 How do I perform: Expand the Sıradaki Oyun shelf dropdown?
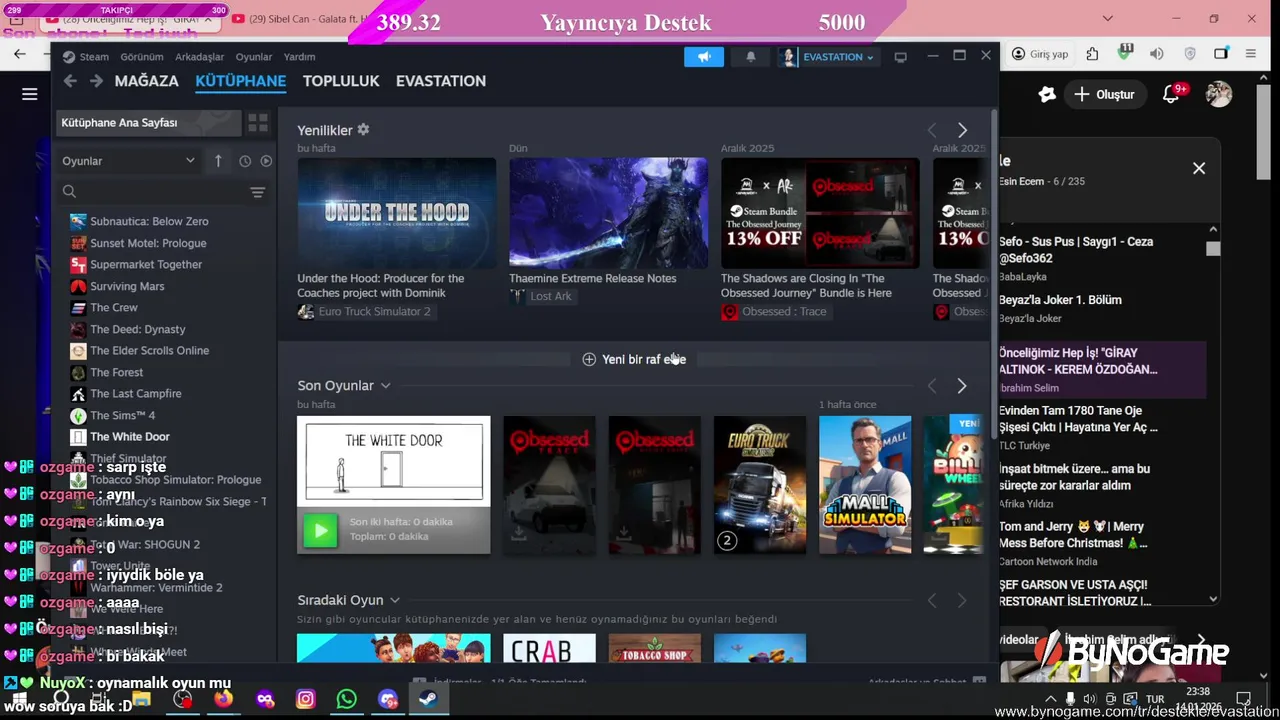click(x=395, y=600)
